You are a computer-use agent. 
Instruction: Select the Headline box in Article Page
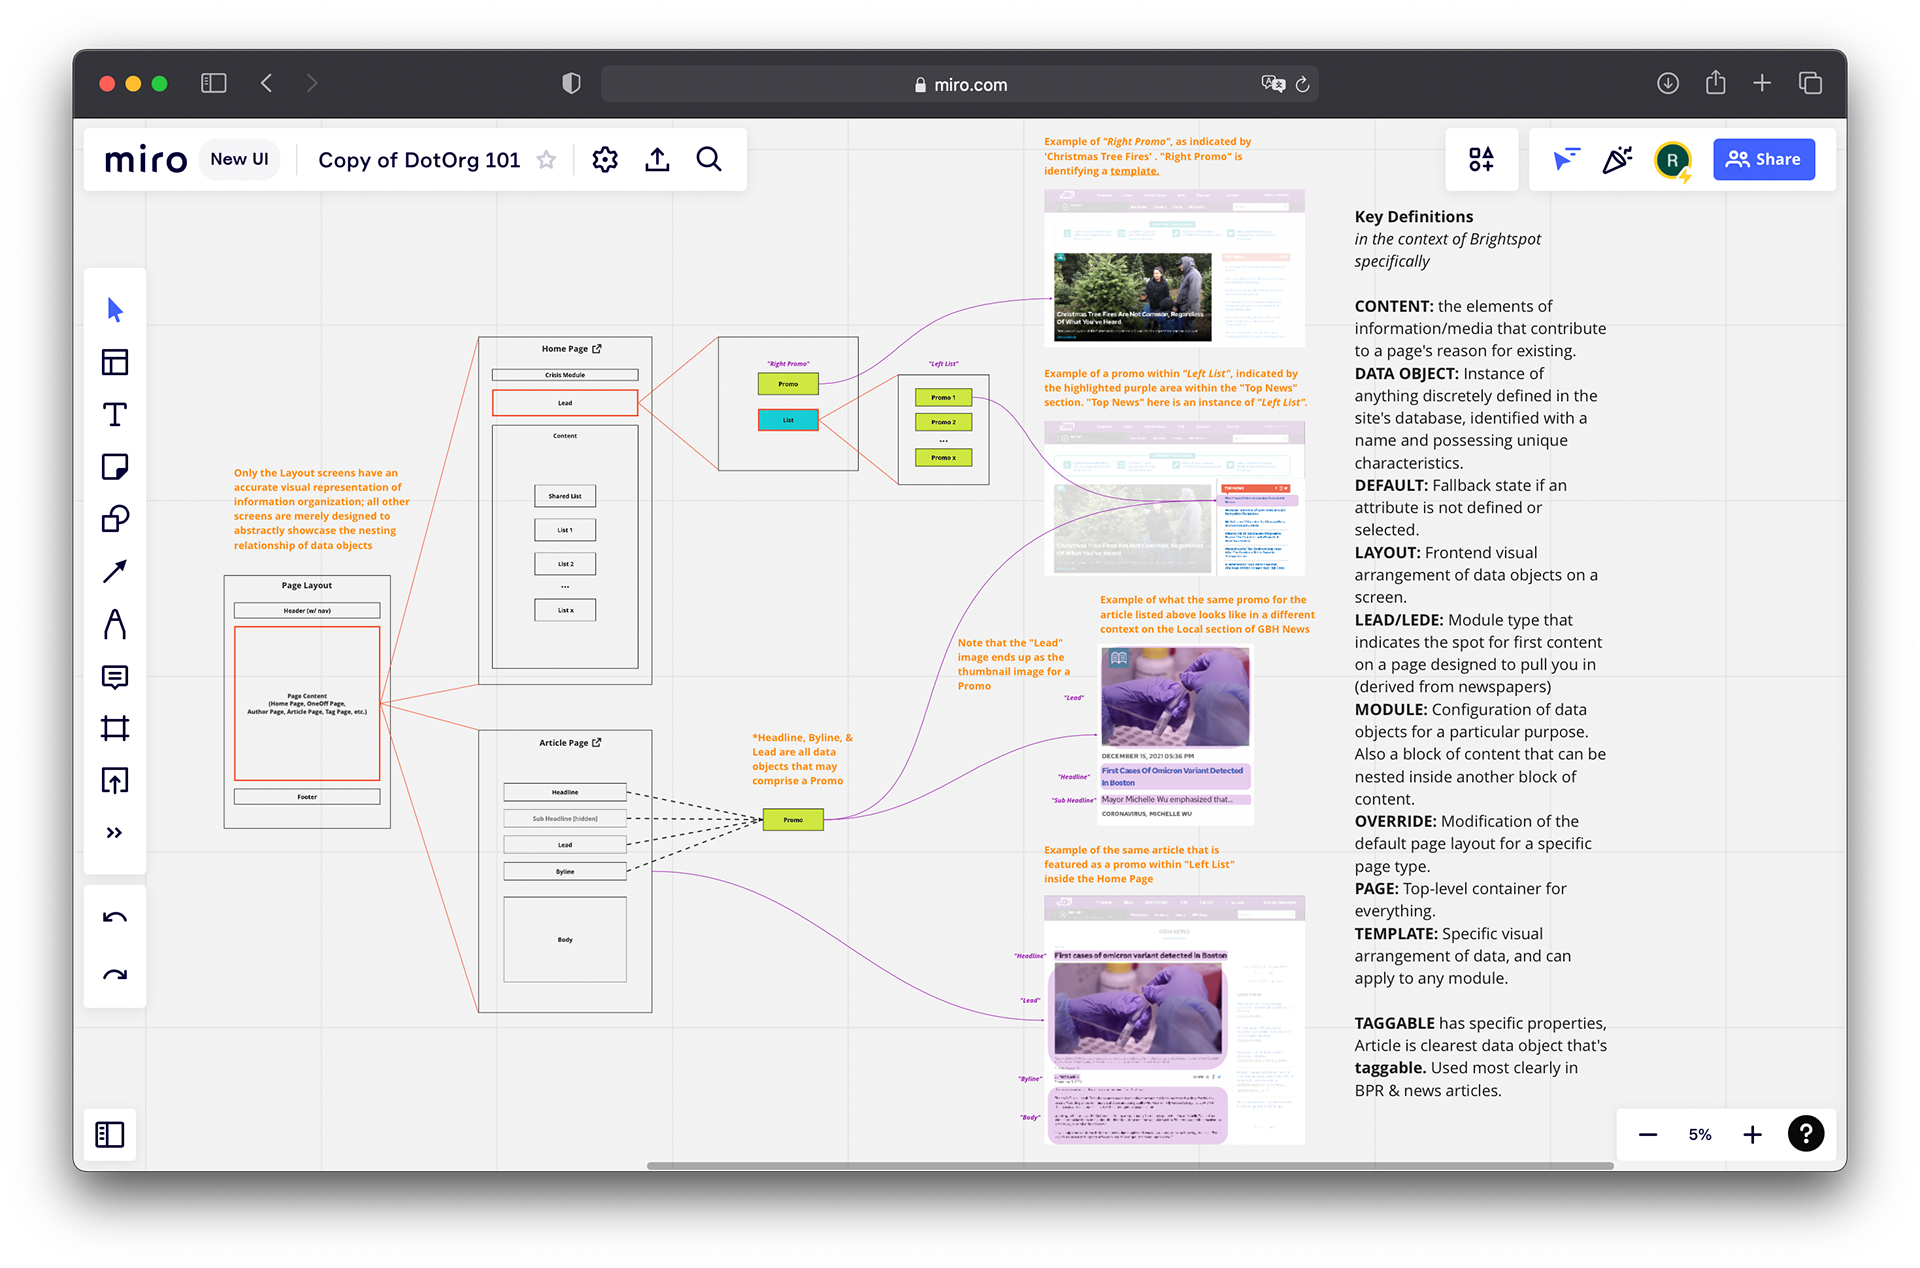tap(565, 792)
